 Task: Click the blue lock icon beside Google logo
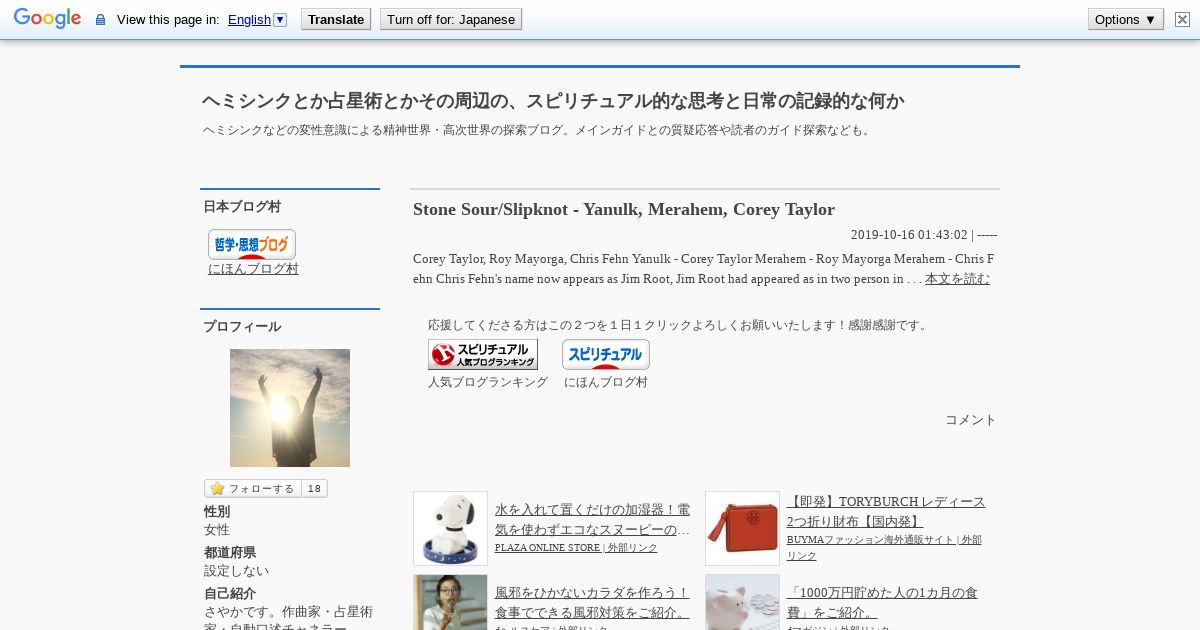tap(100, 20)
